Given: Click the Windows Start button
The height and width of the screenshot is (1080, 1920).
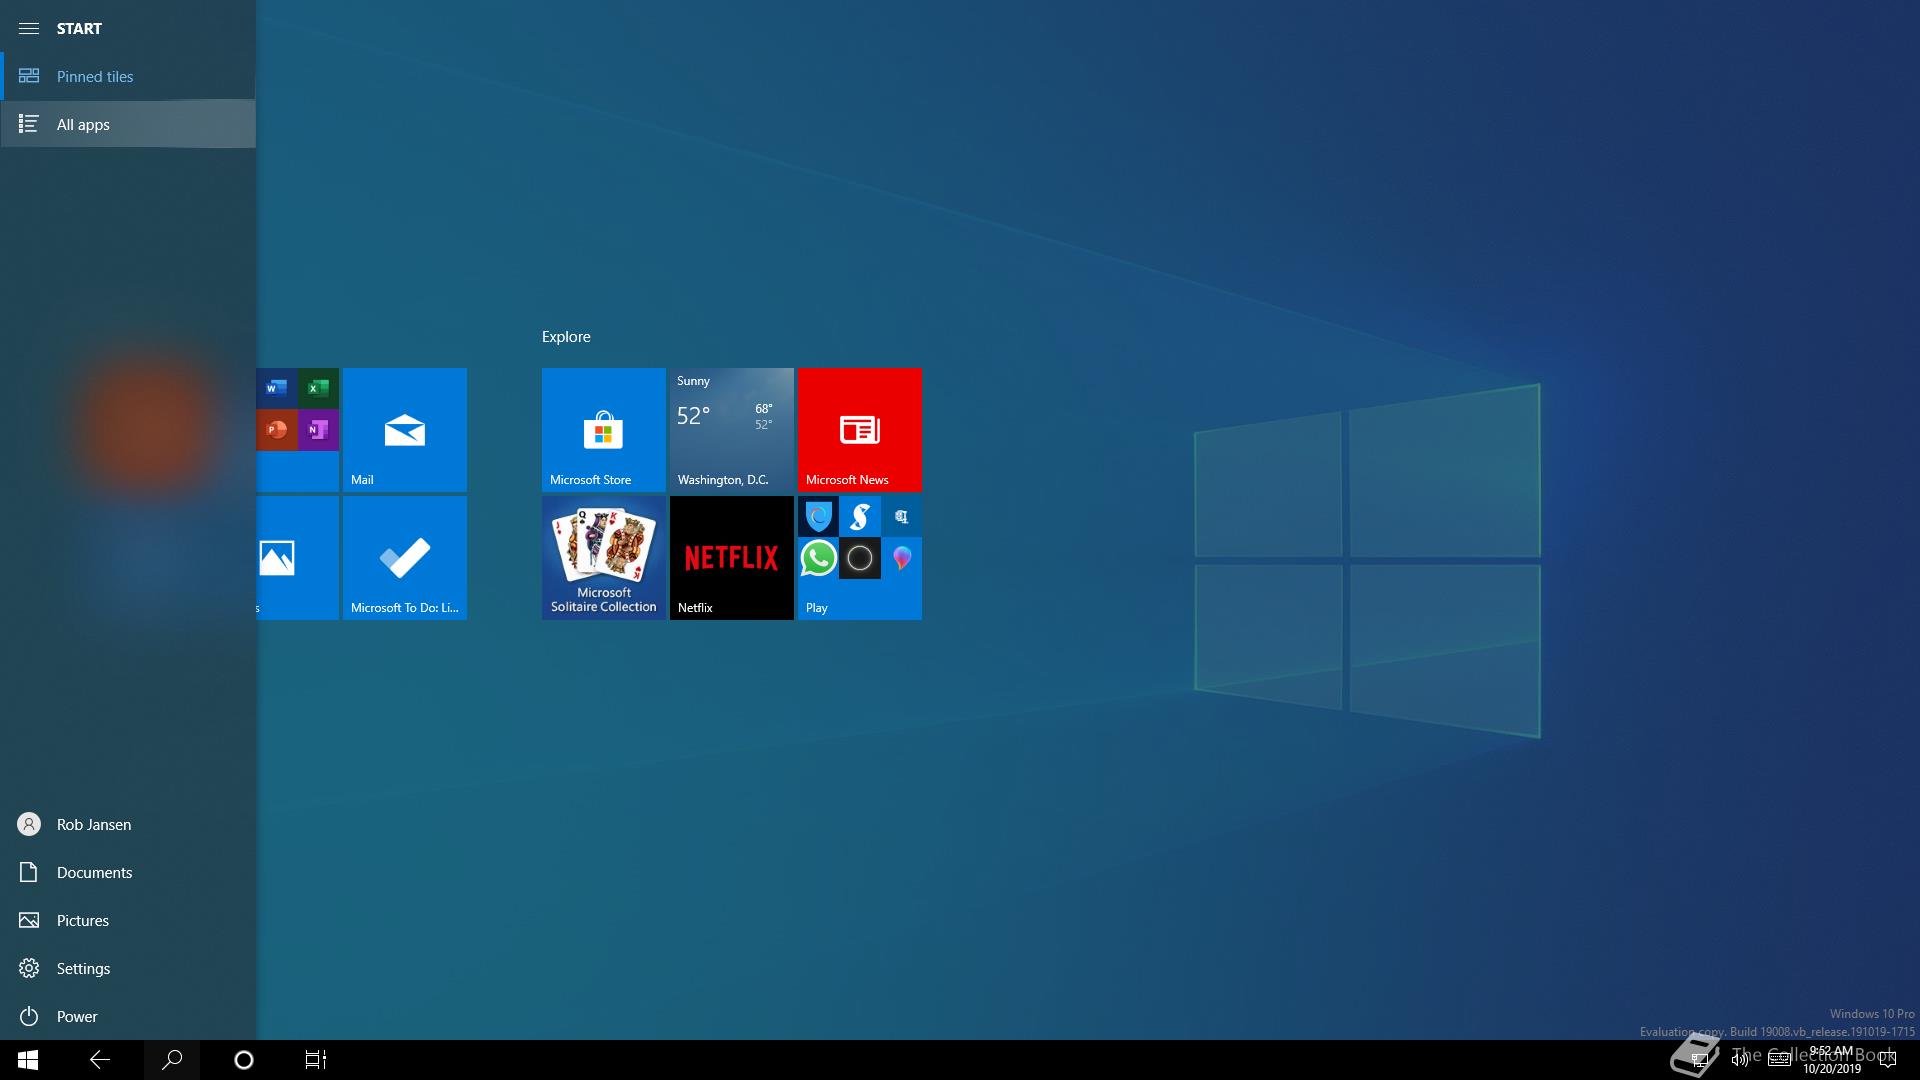Looking at the screenshot, I should click(x=28, y=1060).
